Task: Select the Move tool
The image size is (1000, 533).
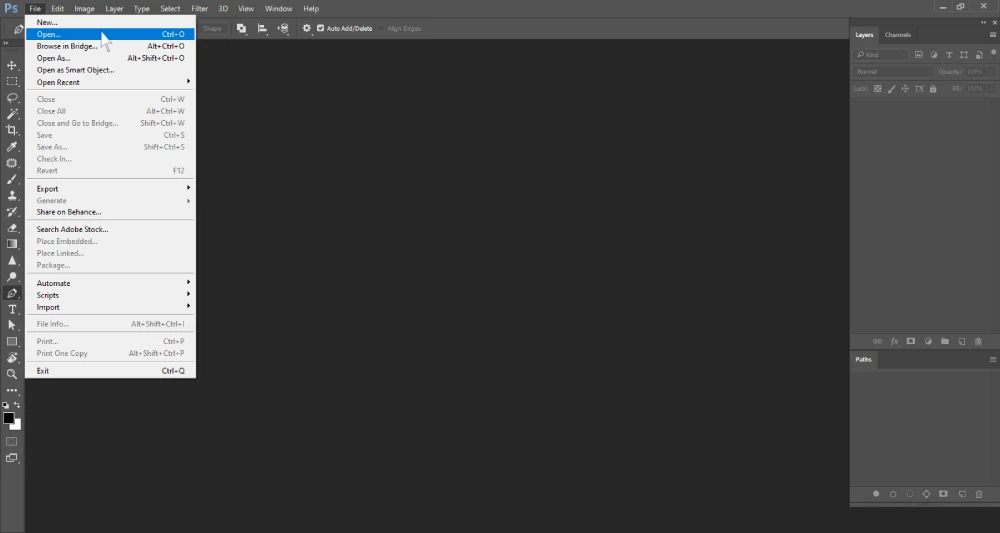Action: coord(11,65)
